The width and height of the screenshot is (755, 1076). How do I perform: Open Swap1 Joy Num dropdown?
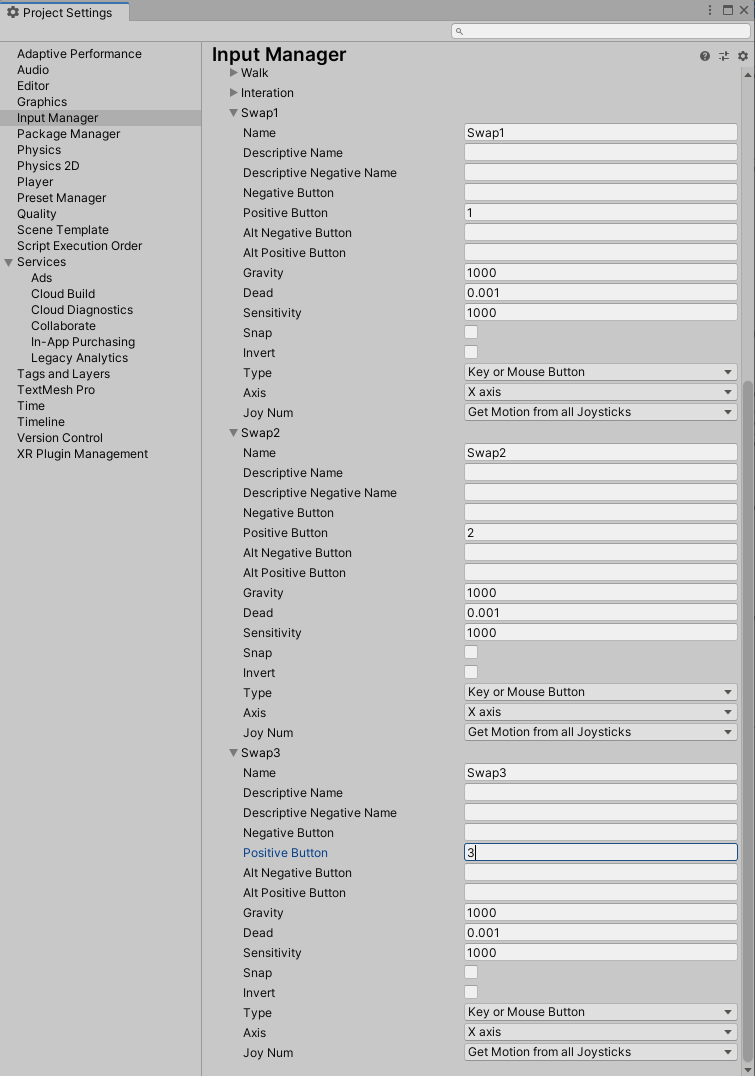coord(601,412)
